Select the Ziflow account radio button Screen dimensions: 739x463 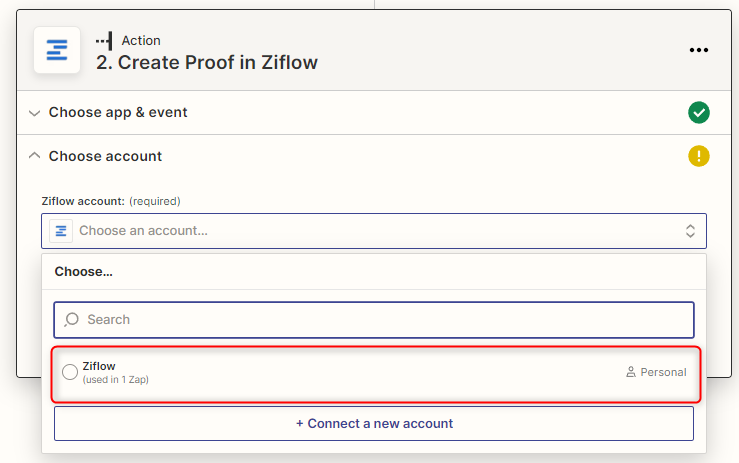coord(70,372)
